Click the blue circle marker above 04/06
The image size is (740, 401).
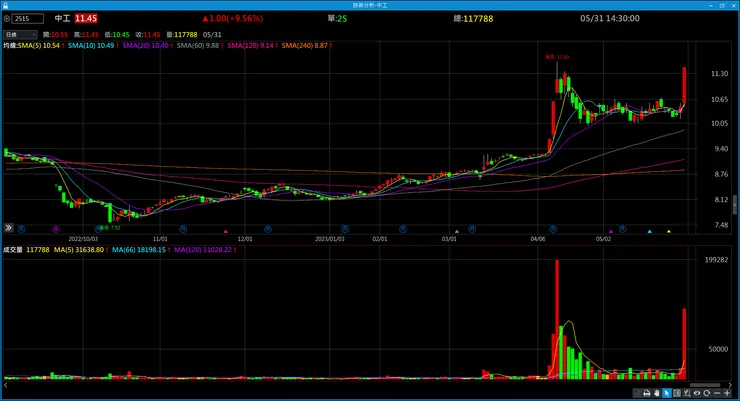point(553,229)
